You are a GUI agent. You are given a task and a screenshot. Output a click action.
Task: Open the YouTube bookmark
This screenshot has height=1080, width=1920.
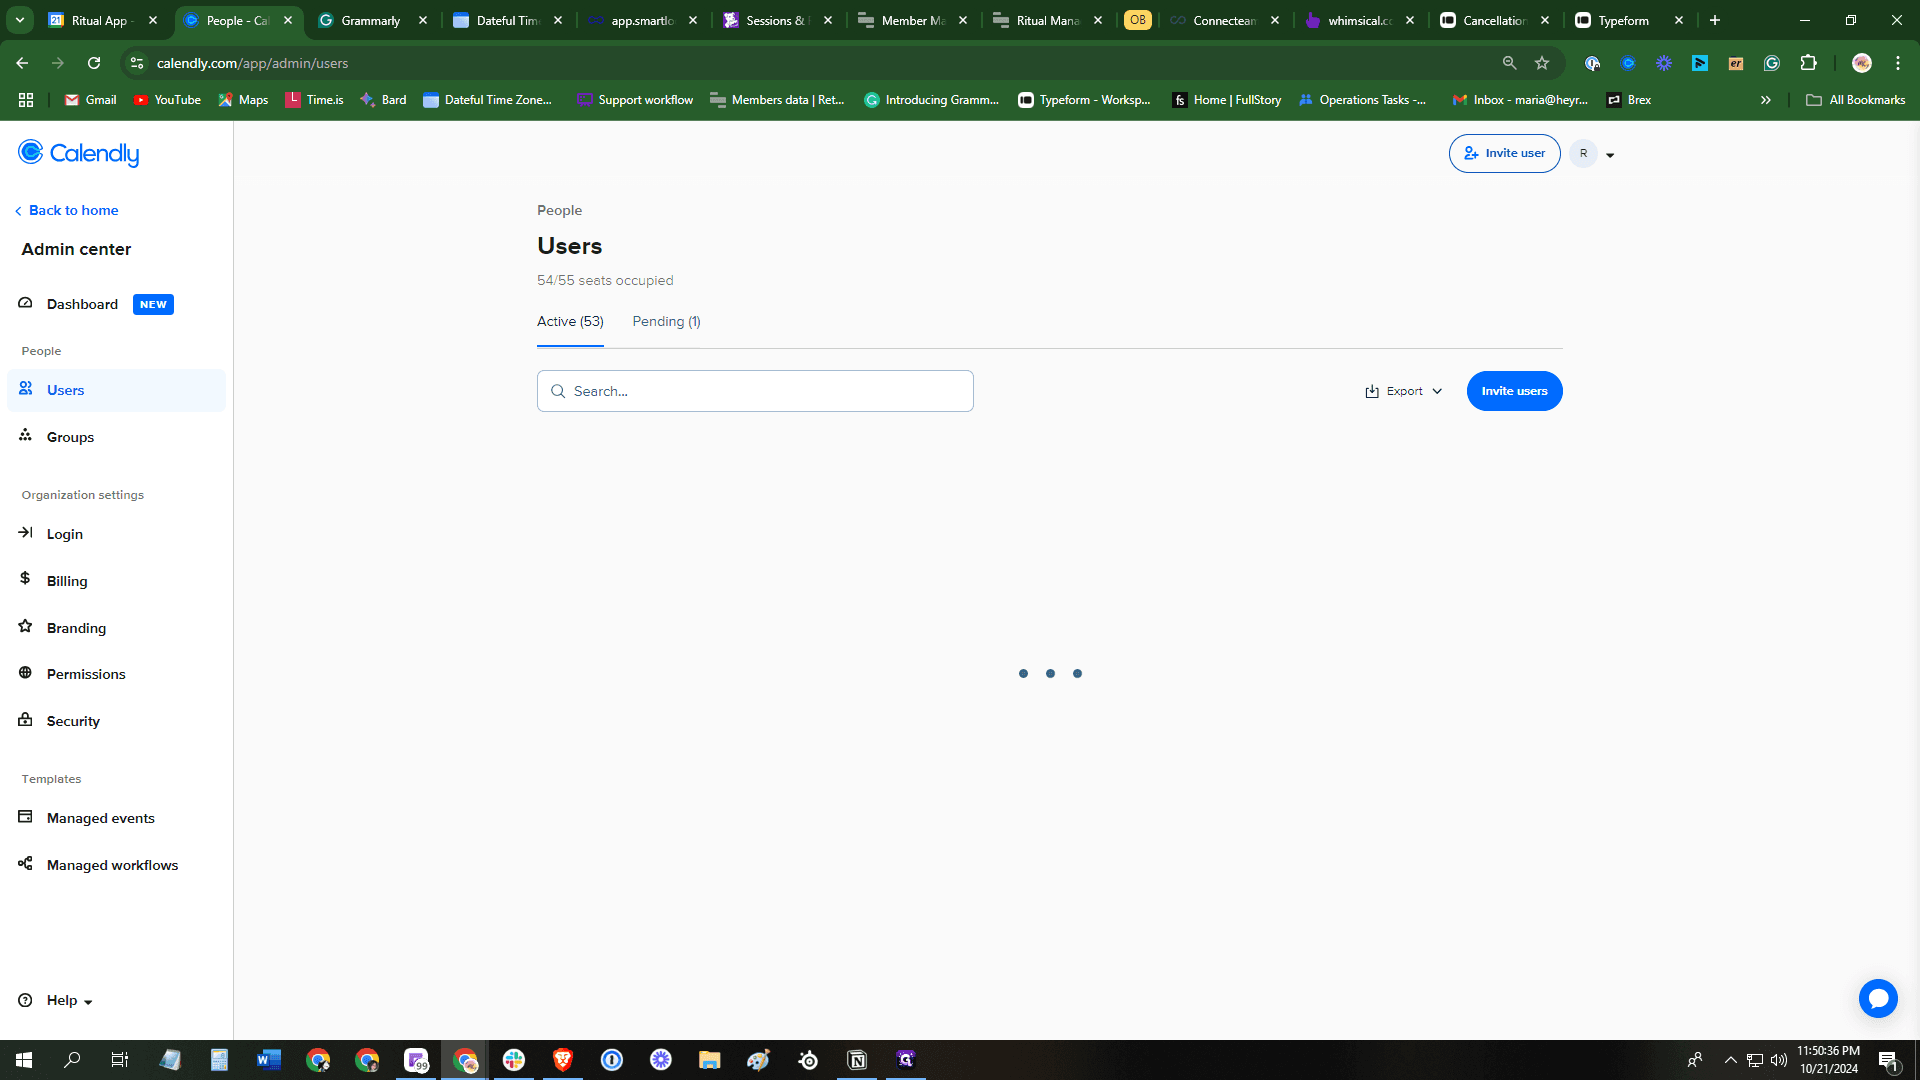point(166,100)
